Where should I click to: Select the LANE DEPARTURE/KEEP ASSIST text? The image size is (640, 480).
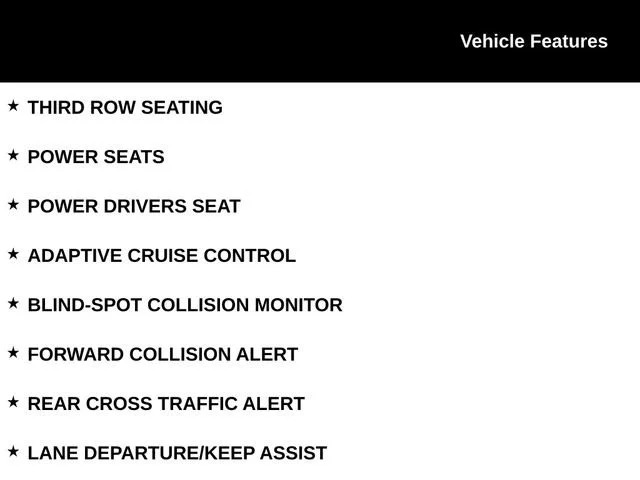177,453
